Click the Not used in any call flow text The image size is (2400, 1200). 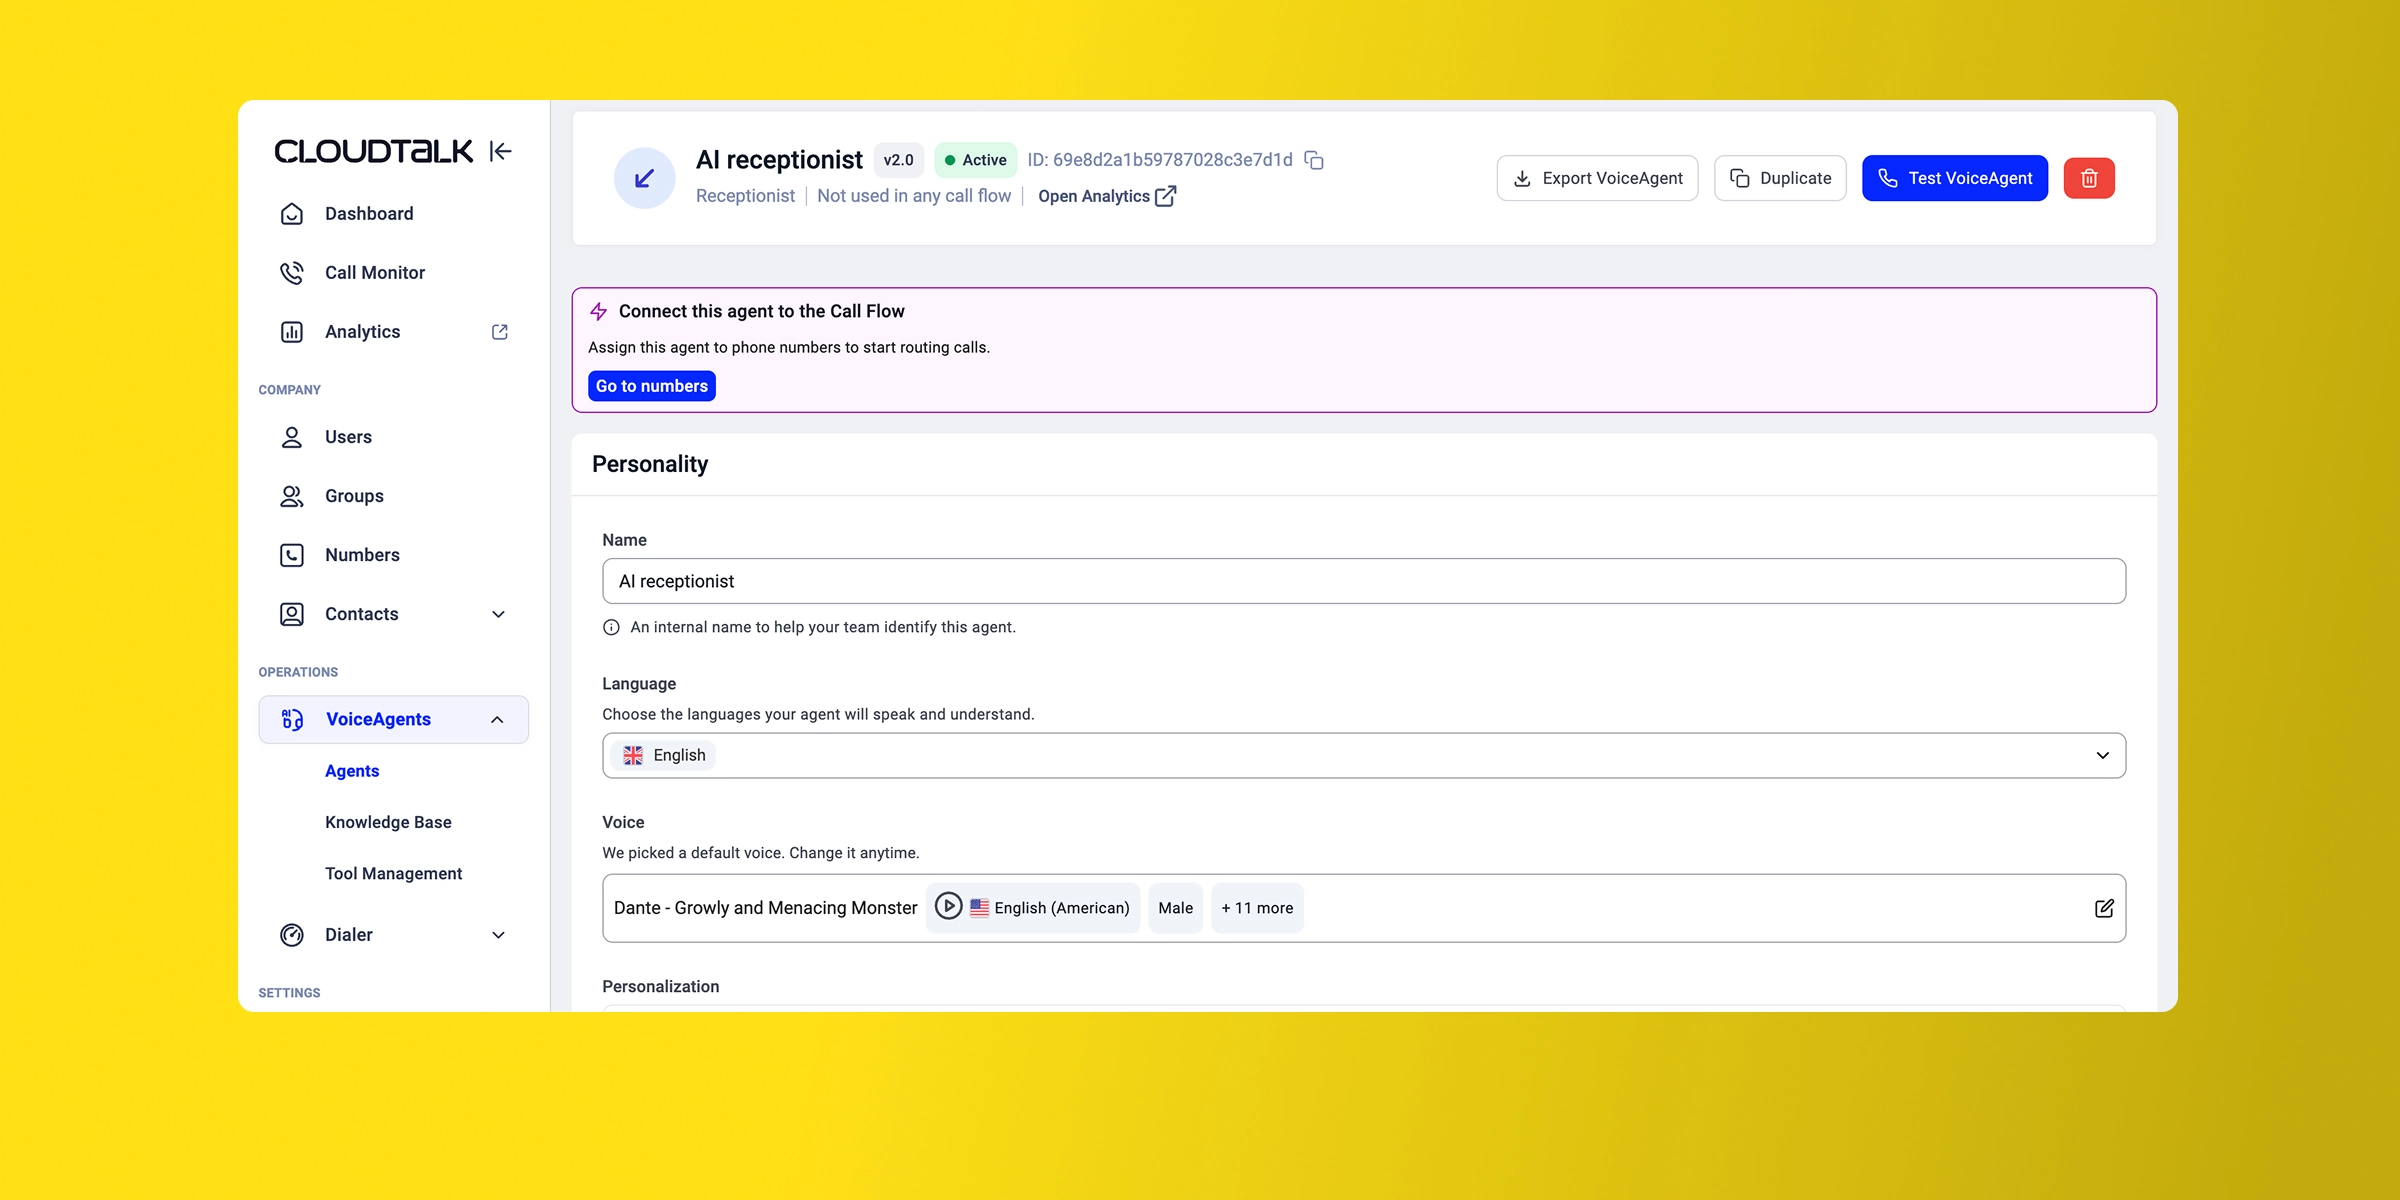click(x=914, y=196)
